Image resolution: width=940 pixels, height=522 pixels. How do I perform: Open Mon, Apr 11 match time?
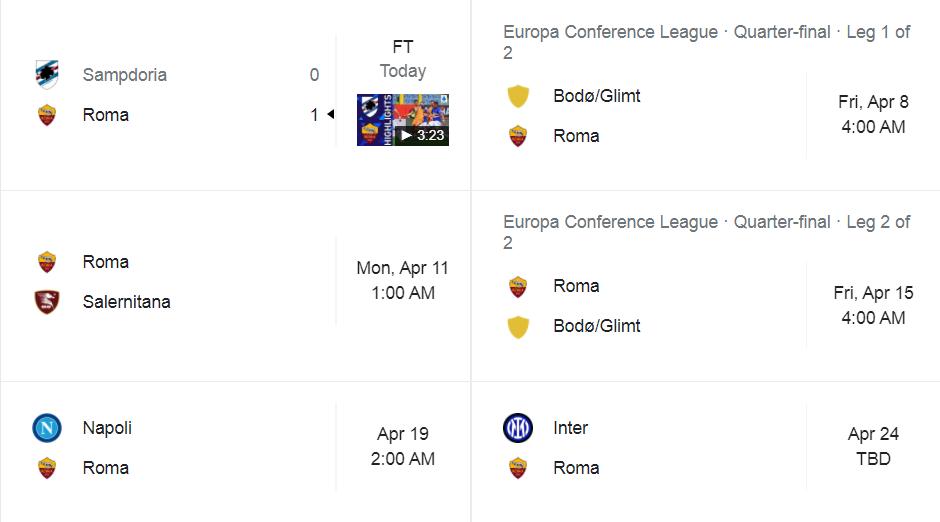(403, 280)
